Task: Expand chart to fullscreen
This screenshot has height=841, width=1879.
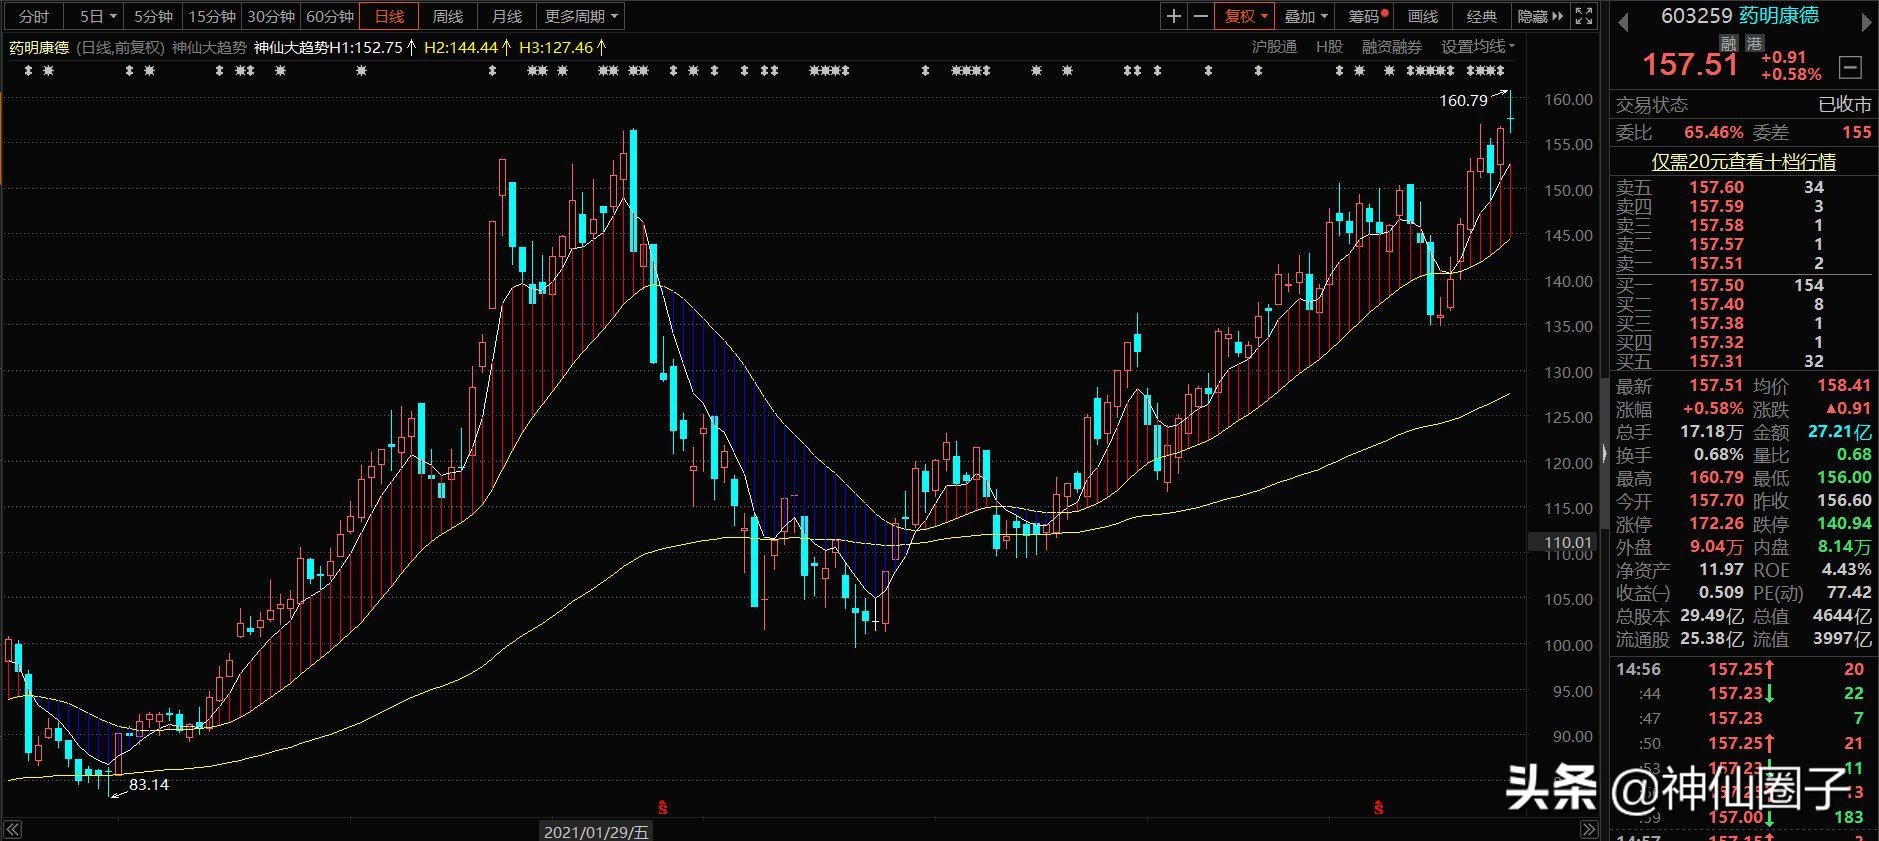Action: [x=1584, y=16]
